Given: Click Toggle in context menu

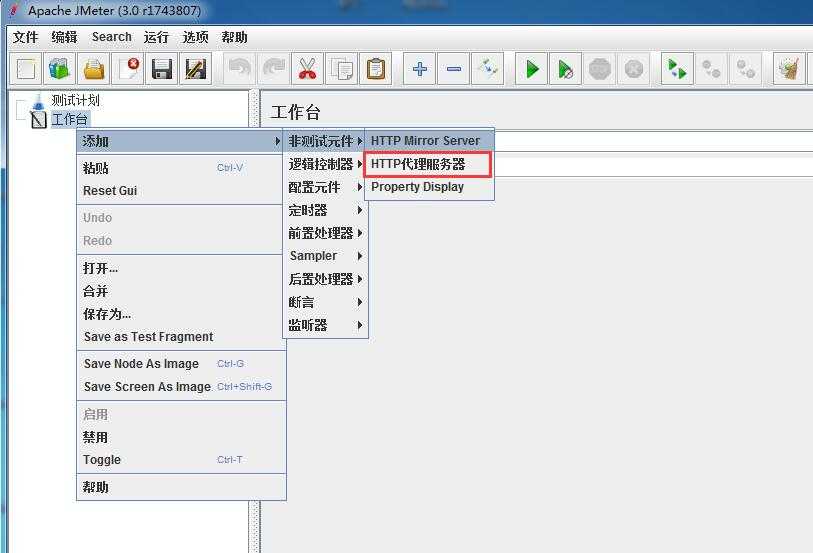Looking at the screenshot, I should (181, 460).
